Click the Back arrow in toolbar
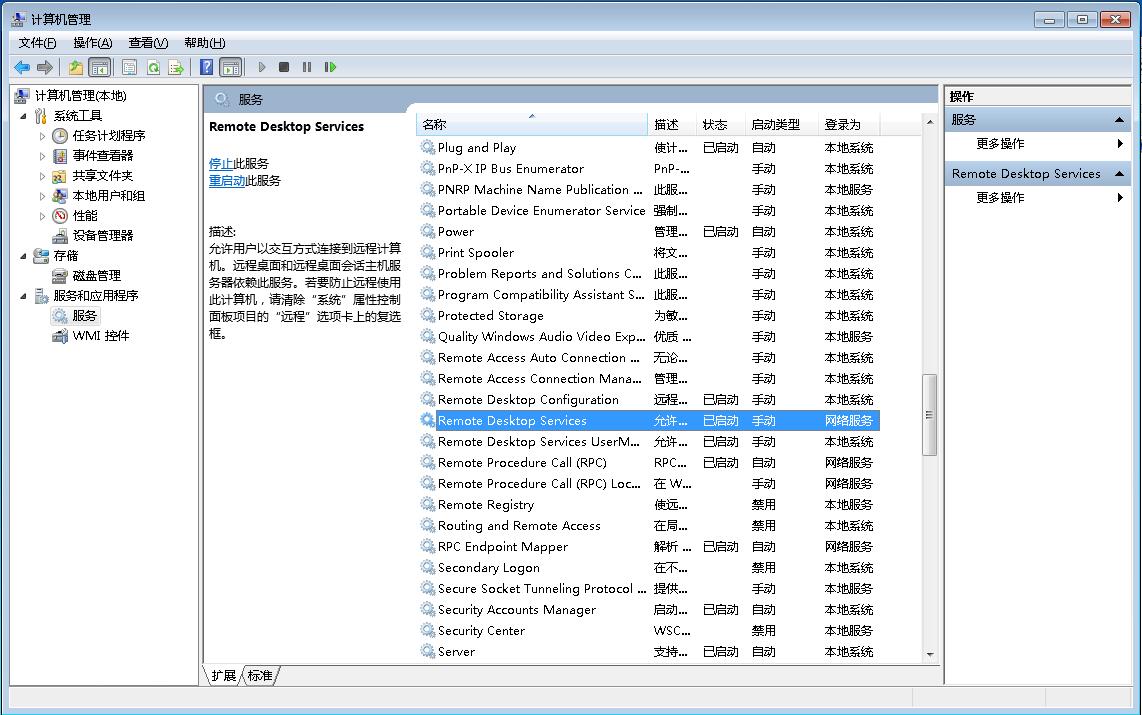 22,67
